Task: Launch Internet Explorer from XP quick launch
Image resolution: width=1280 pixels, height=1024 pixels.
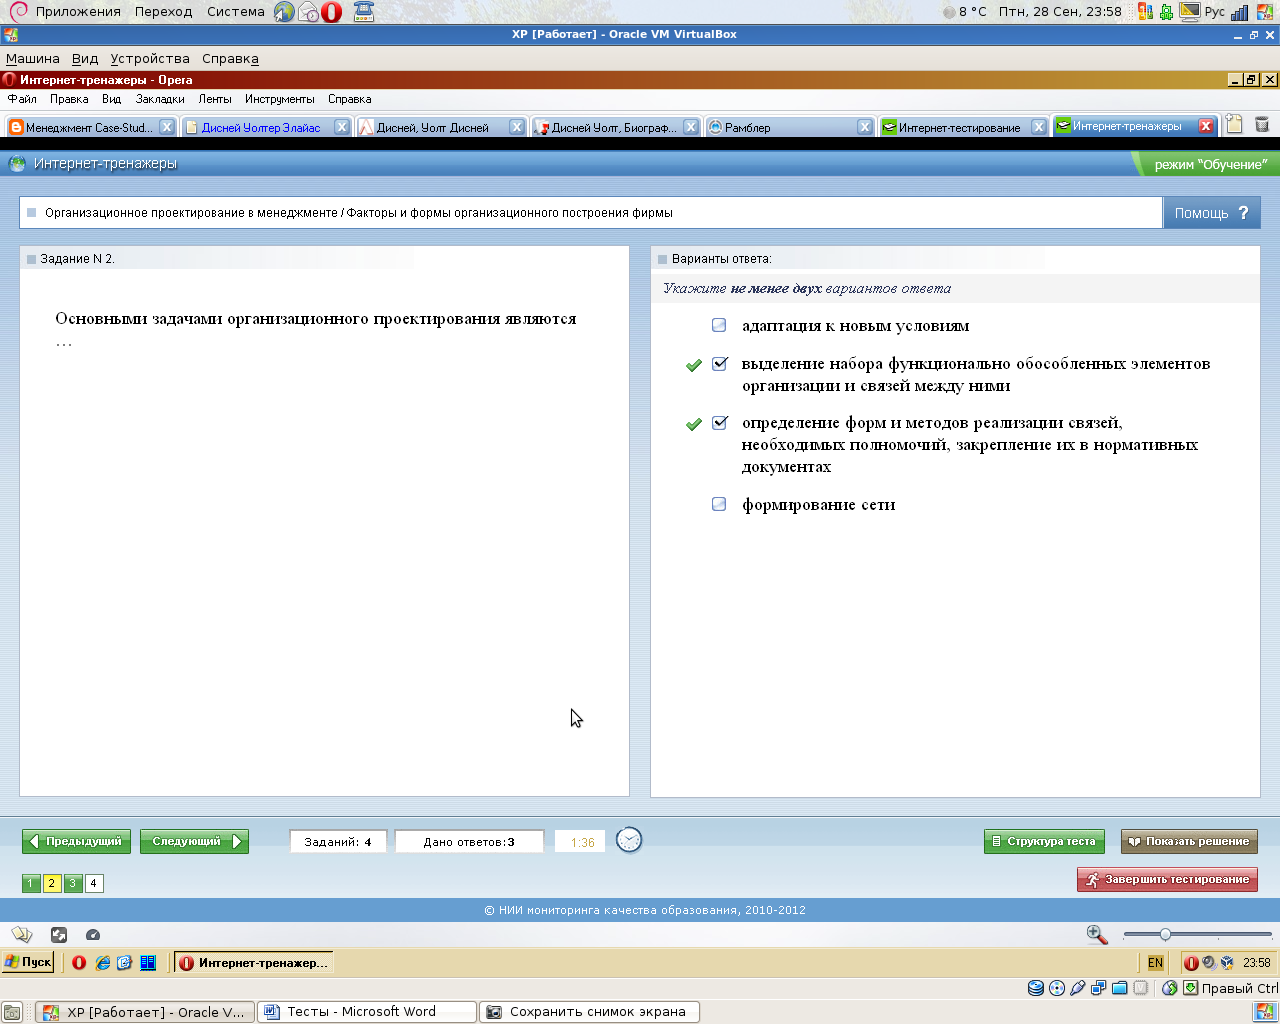Action: 102,963
